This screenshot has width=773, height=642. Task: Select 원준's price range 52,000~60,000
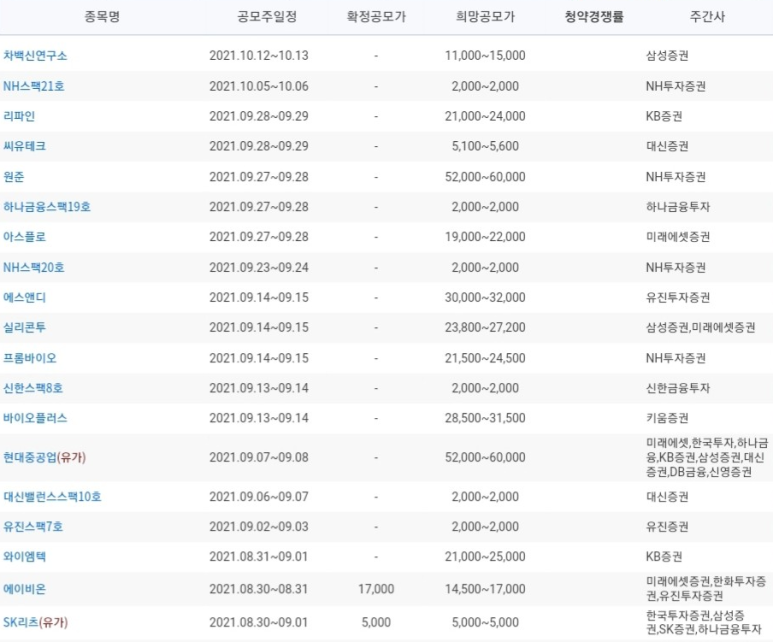[485, 177]
